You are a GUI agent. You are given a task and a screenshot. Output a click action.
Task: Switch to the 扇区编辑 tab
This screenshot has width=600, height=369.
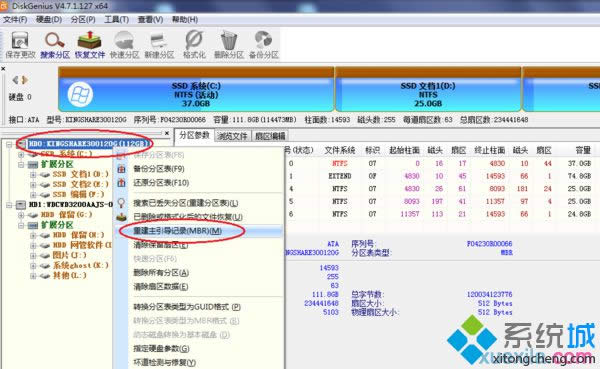(x=270, y=136)
